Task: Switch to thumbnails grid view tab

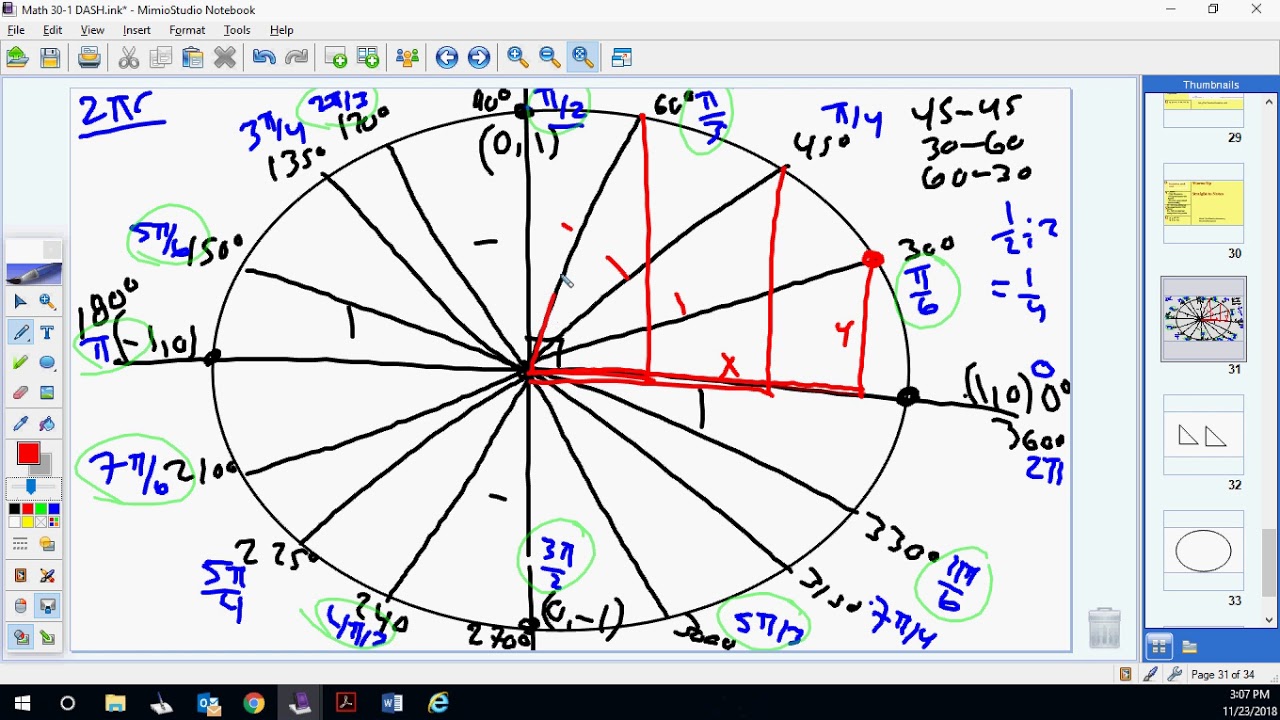Action: click(x=1159, y=646)
